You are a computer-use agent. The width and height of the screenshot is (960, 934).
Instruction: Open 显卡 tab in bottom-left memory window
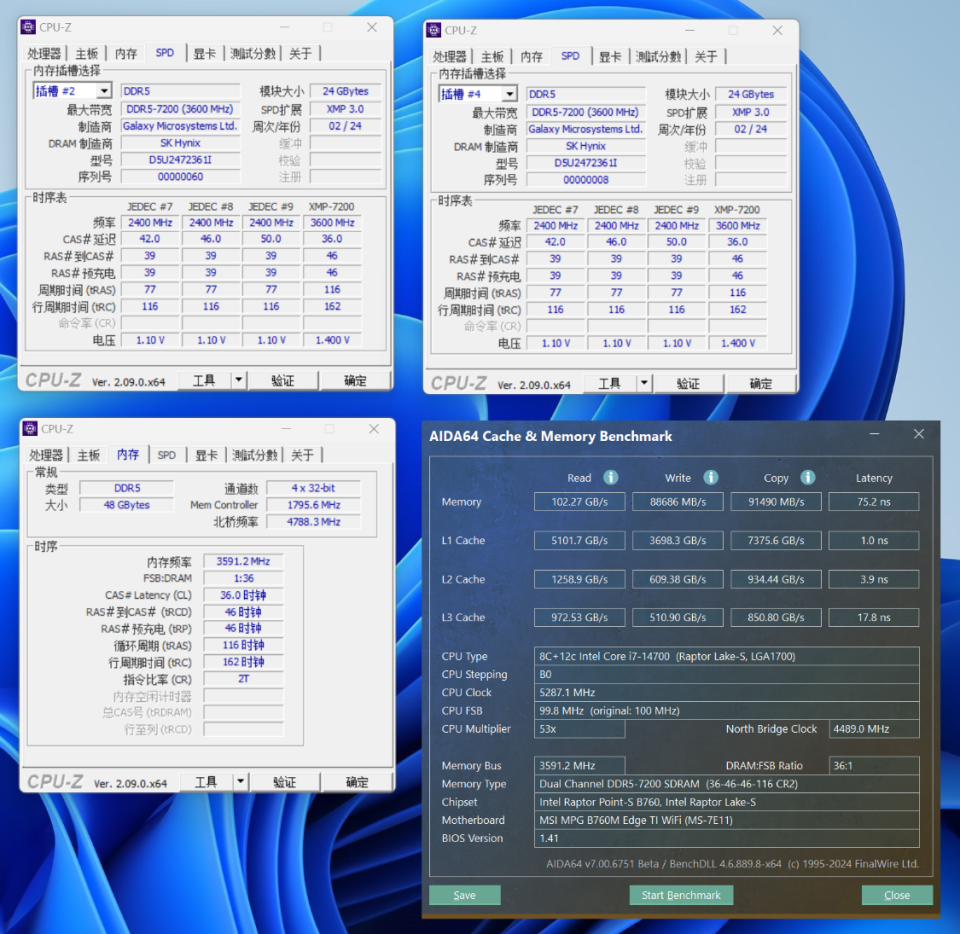(206, 455)
